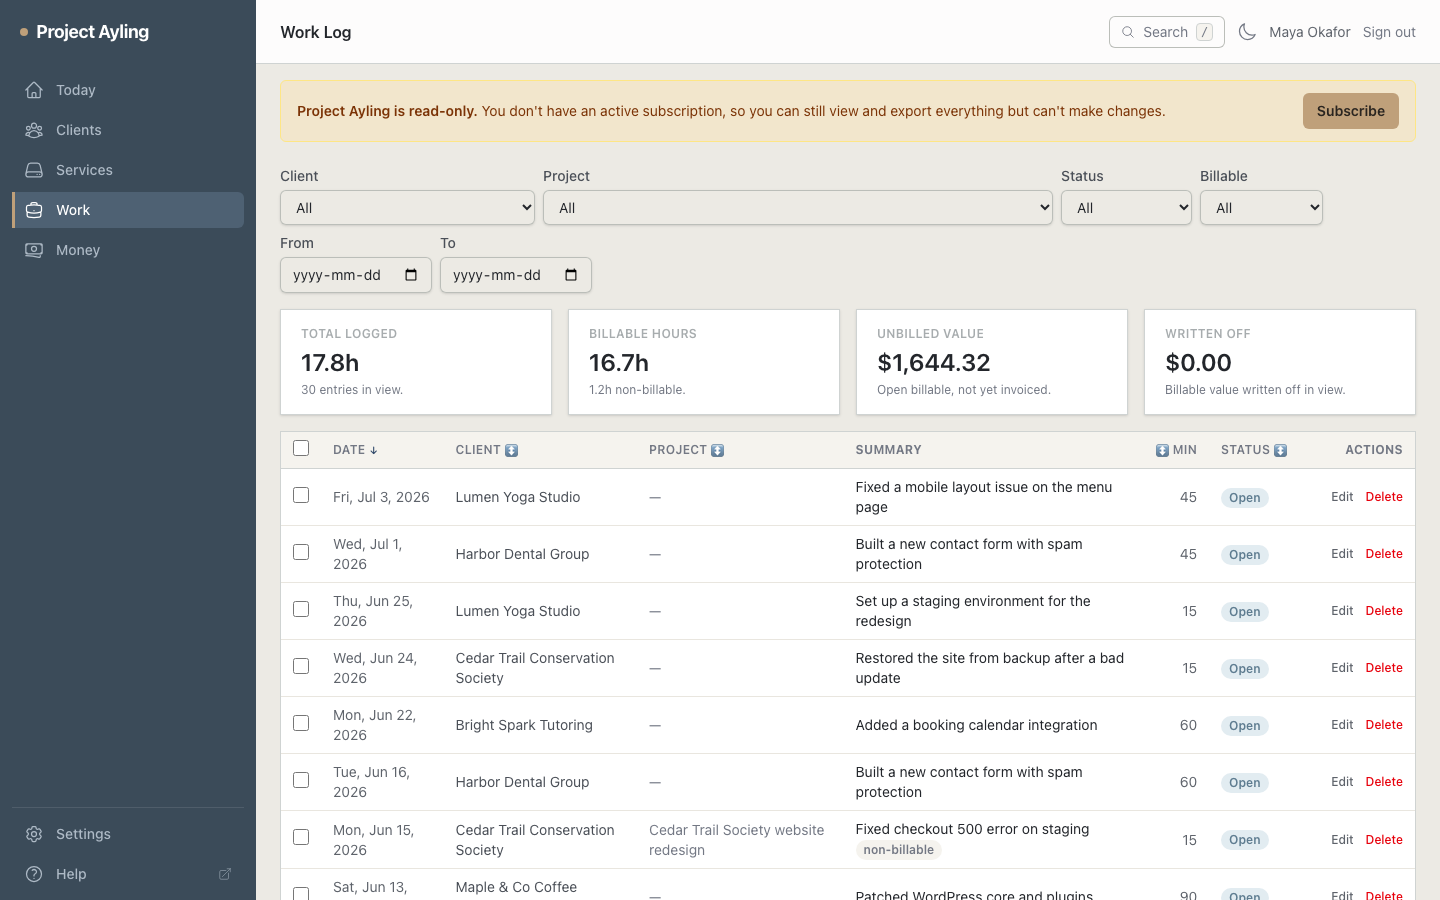1440x900 pixels.
Task: Edit the Mon, Jun 22 entry
Action: (1342, 725)
